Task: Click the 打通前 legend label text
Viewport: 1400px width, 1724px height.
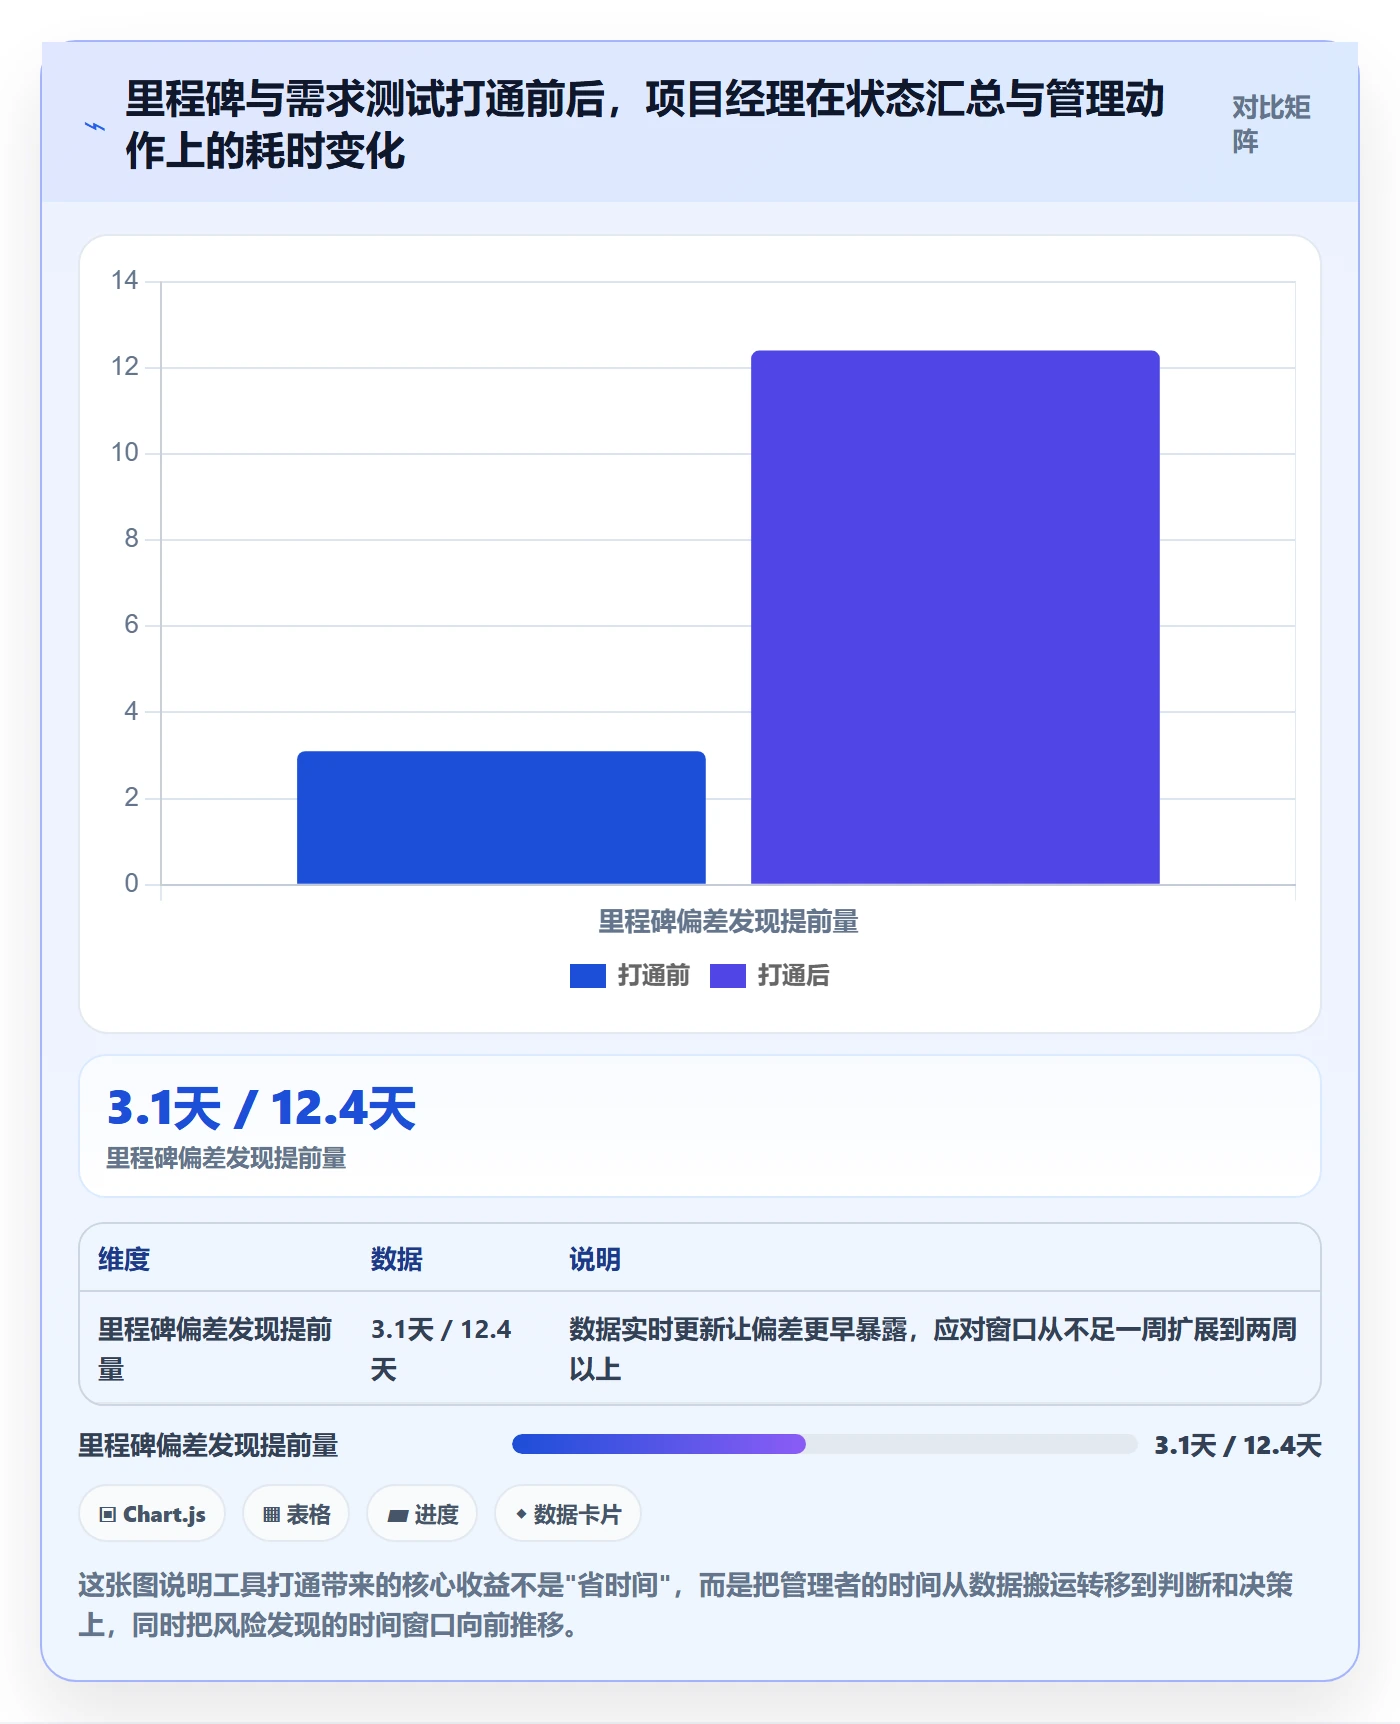Action: [x=653, y=976]
